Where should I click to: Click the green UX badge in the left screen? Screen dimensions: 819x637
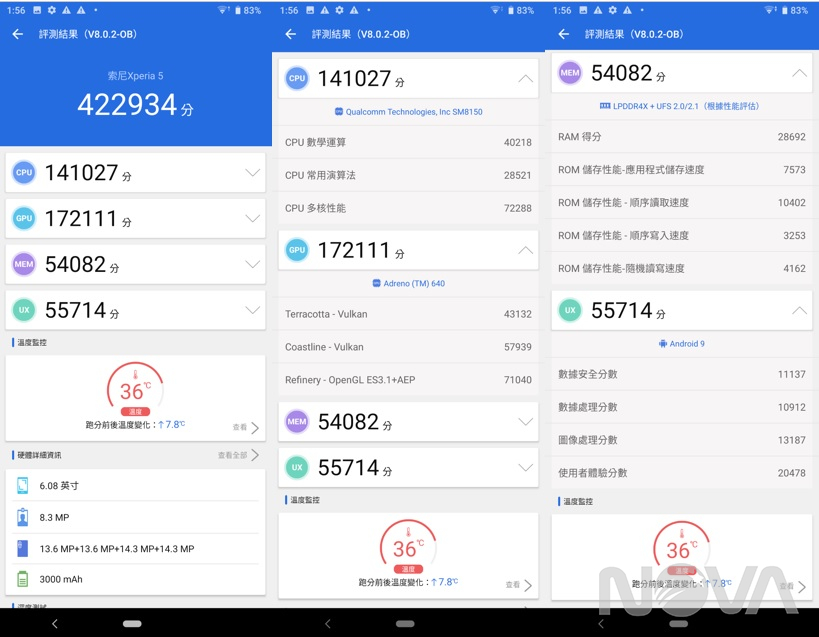24,310
